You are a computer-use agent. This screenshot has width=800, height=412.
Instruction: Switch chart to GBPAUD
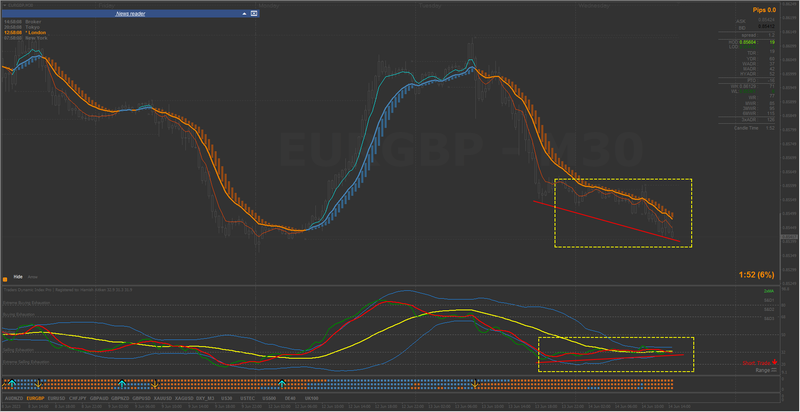[x=99, y=398]
